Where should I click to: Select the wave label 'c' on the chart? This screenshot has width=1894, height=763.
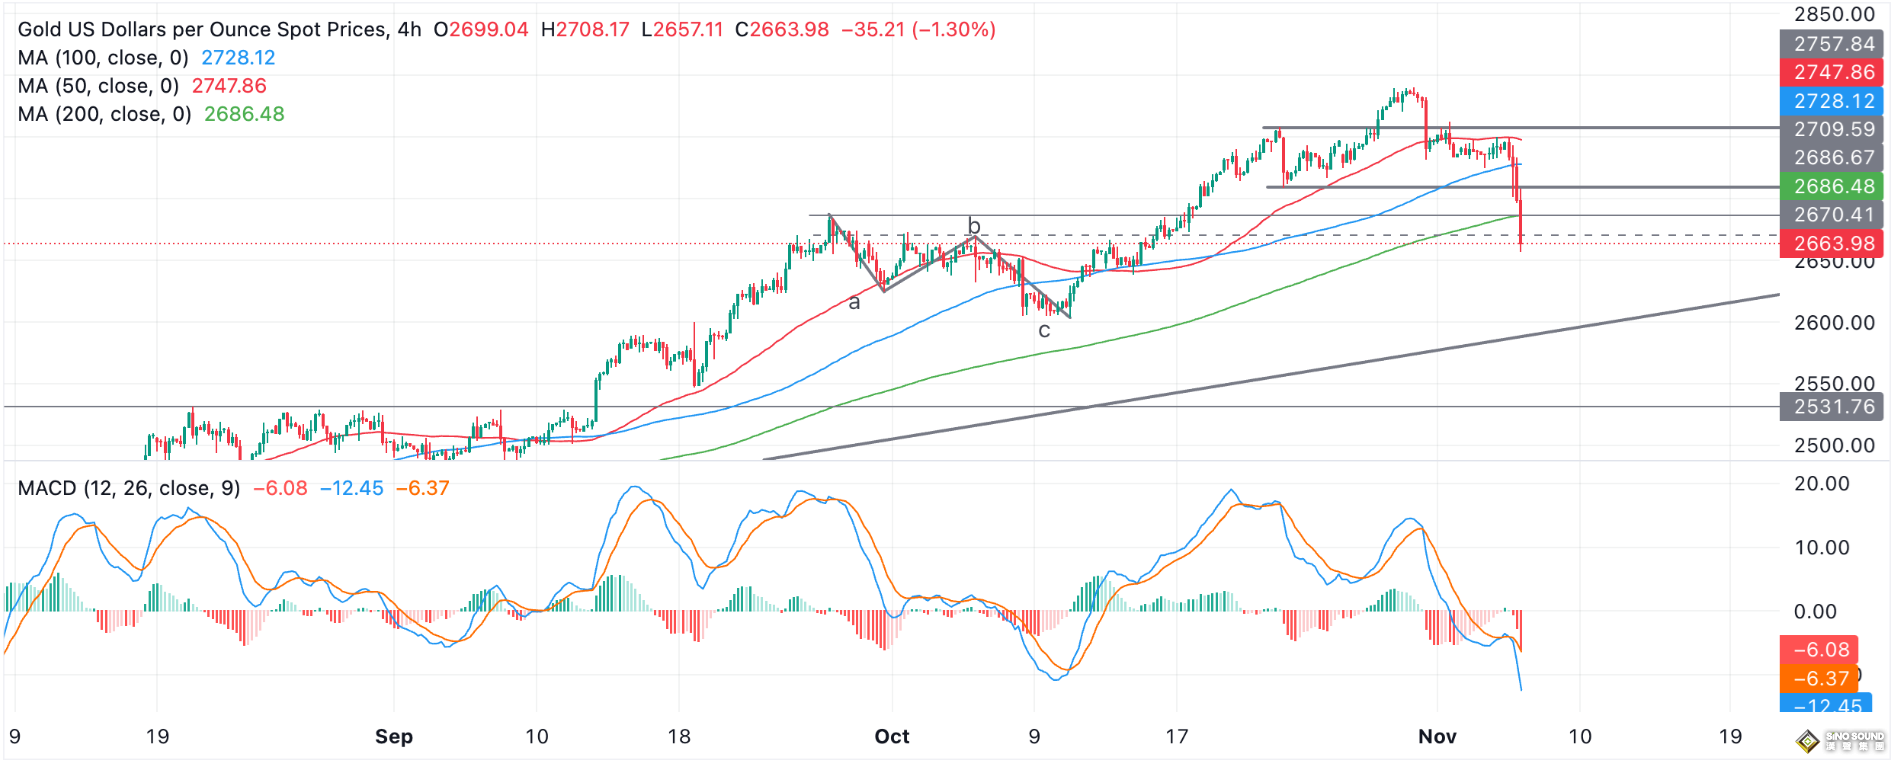tap(1044, 330)
